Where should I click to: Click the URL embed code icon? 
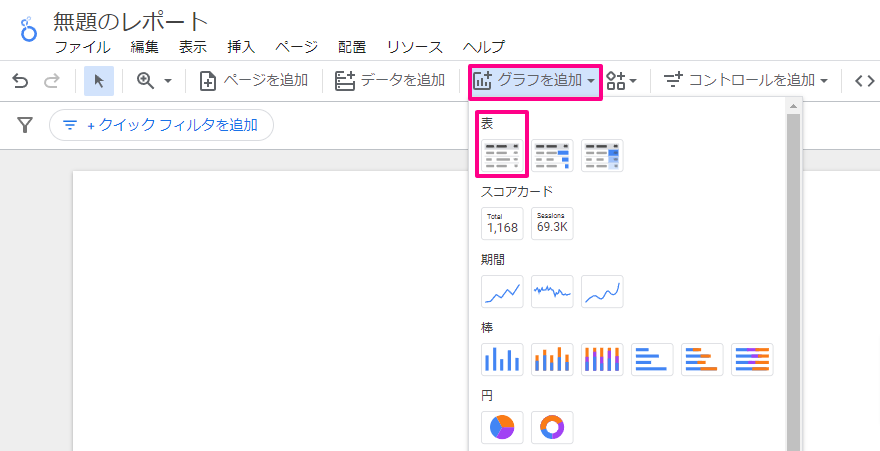tap(864, 81)
